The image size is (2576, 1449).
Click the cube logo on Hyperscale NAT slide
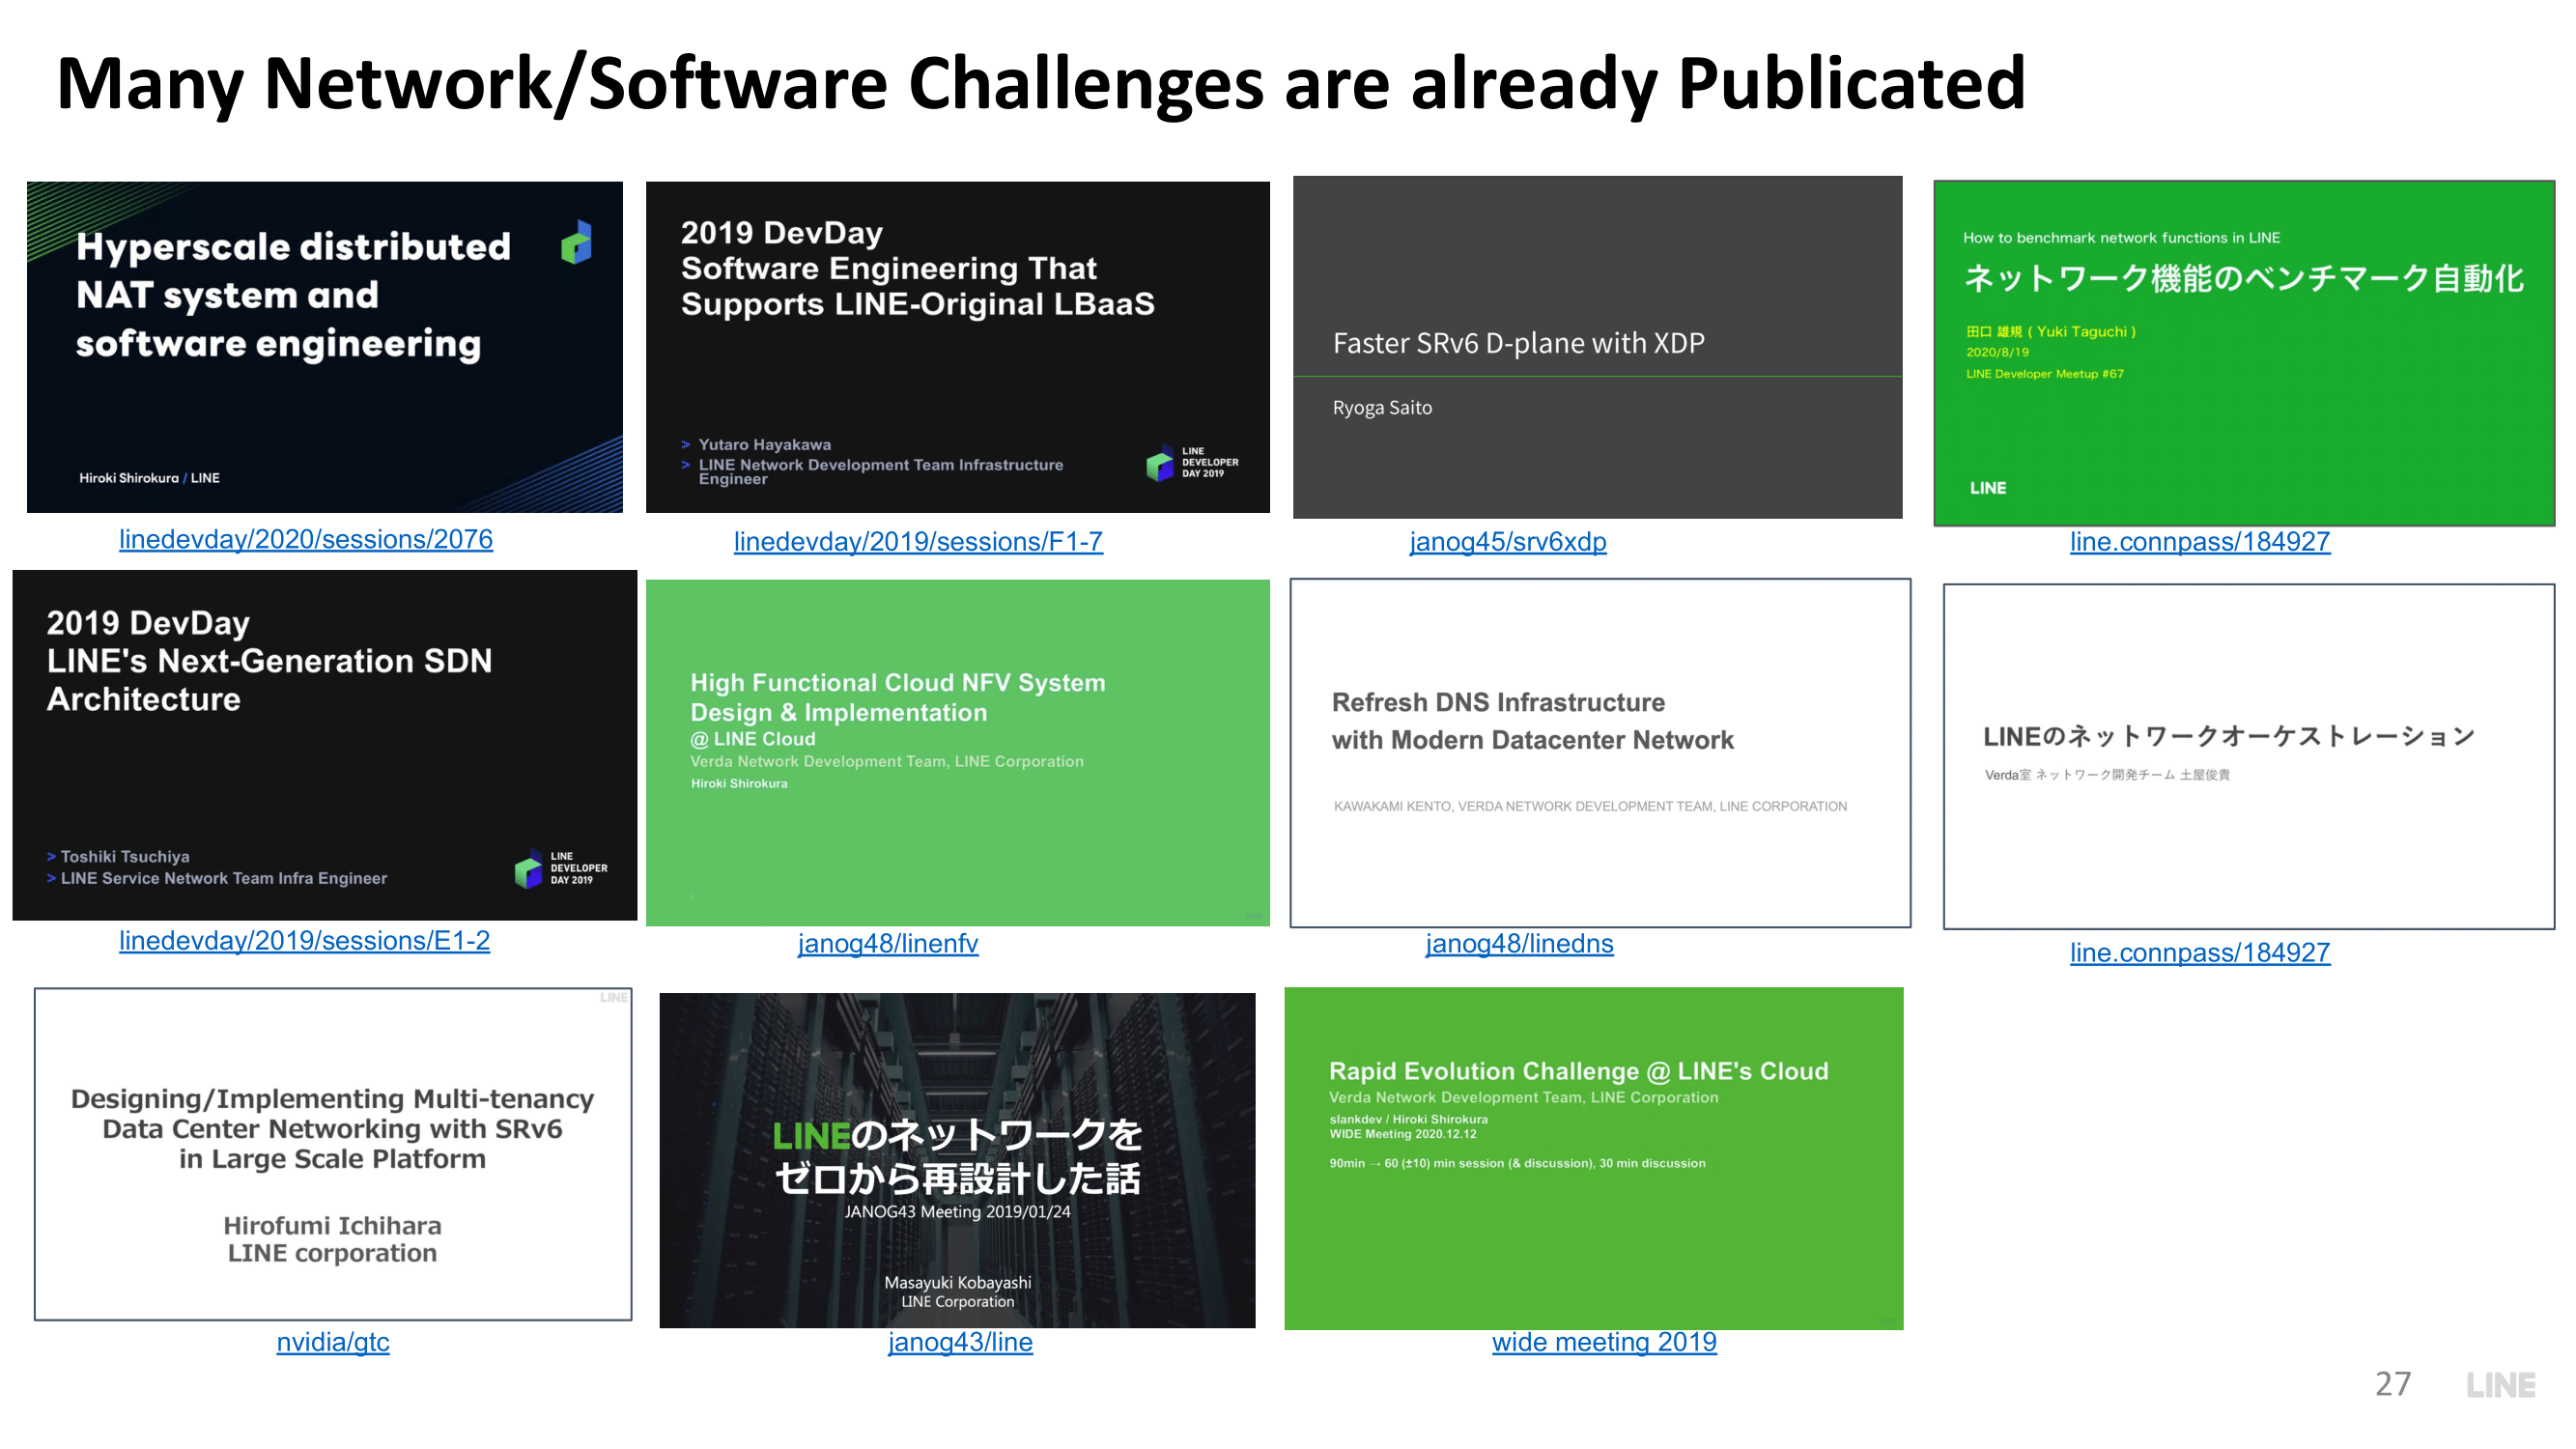click(x=577, y=242)
